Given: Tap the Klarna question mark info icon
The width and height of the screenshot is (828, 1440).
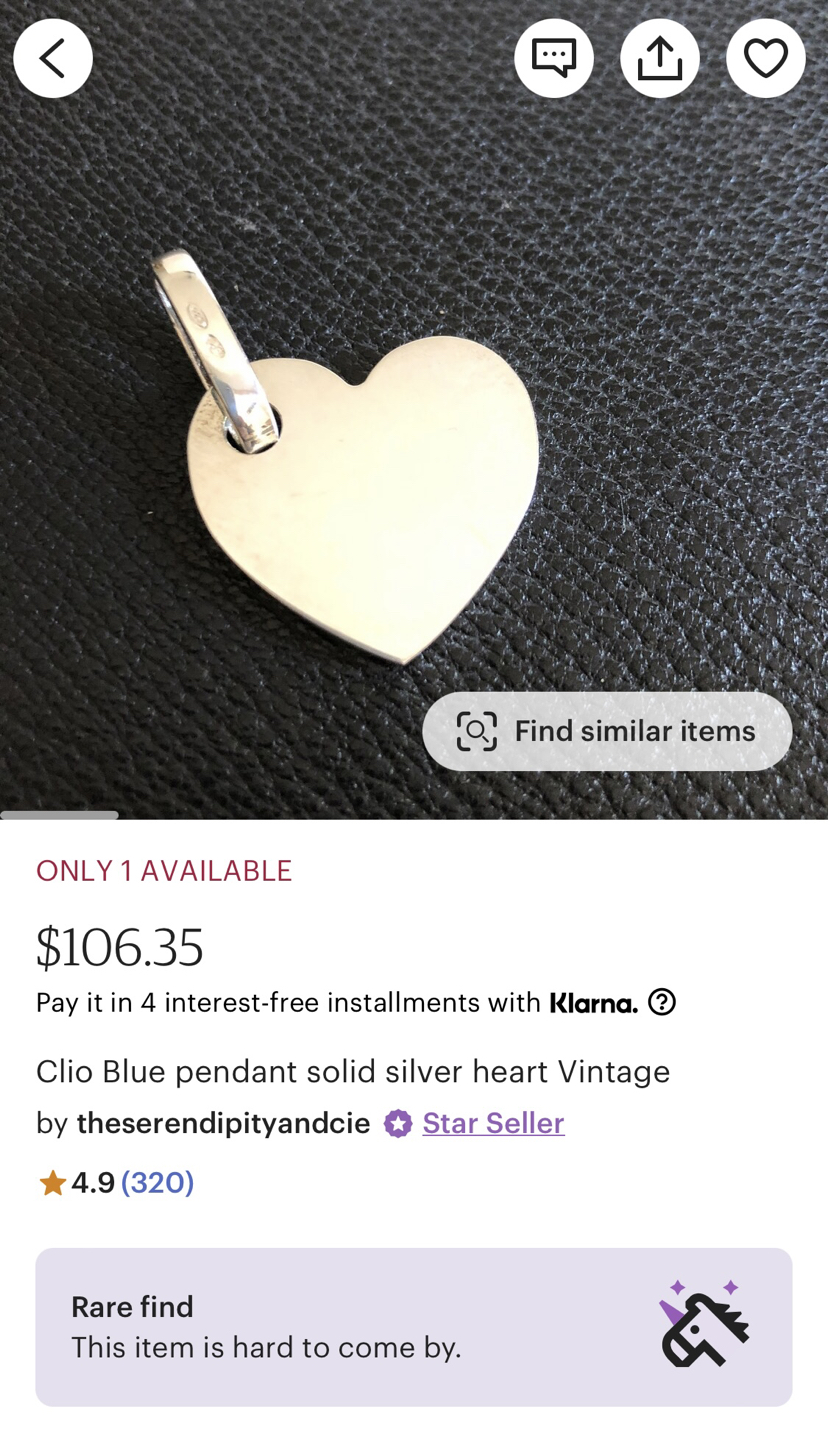Looking at the screenshot, I should pos(662,1001).
